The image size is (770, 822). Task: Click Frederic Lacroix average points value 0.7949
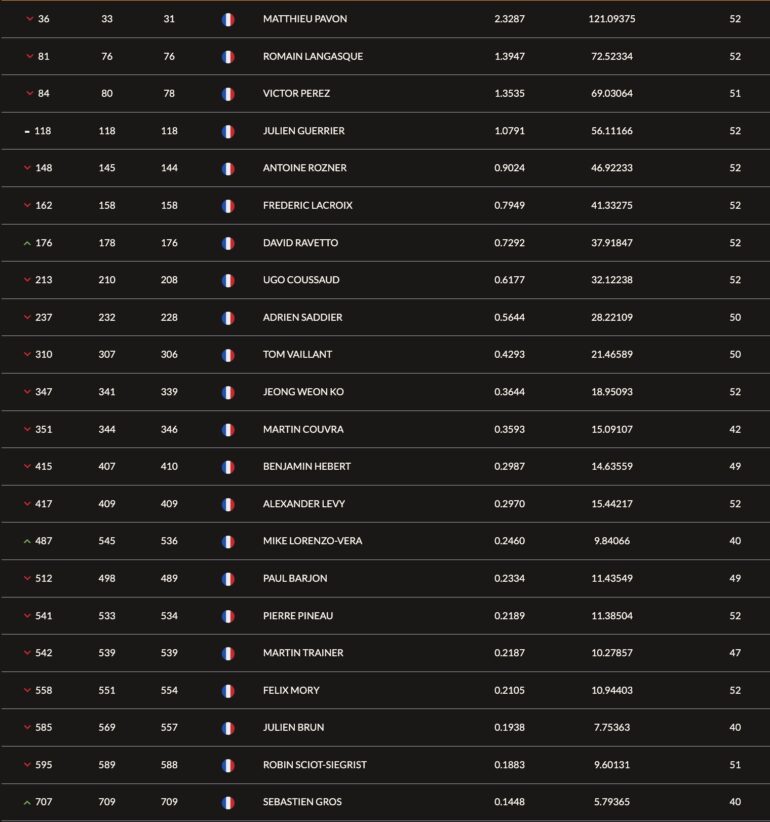point(509,206)
